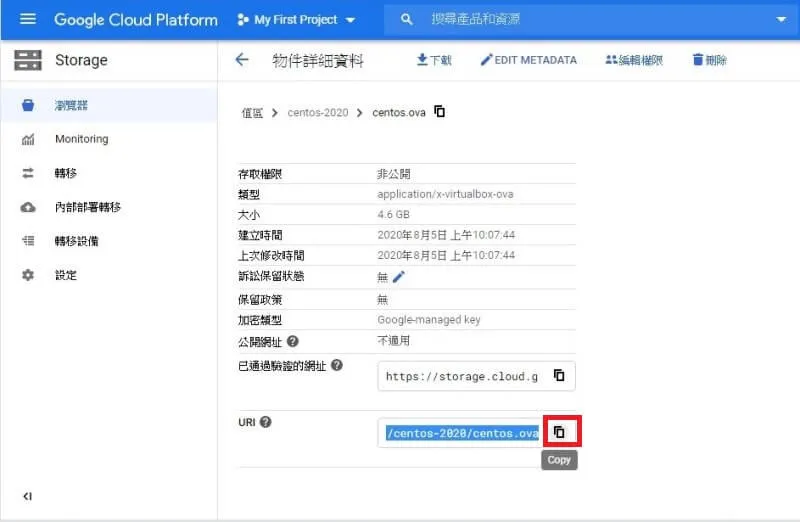800x522 pixels.
Task: Click the 物件詳細資料 page title
Action: (318, 61)
